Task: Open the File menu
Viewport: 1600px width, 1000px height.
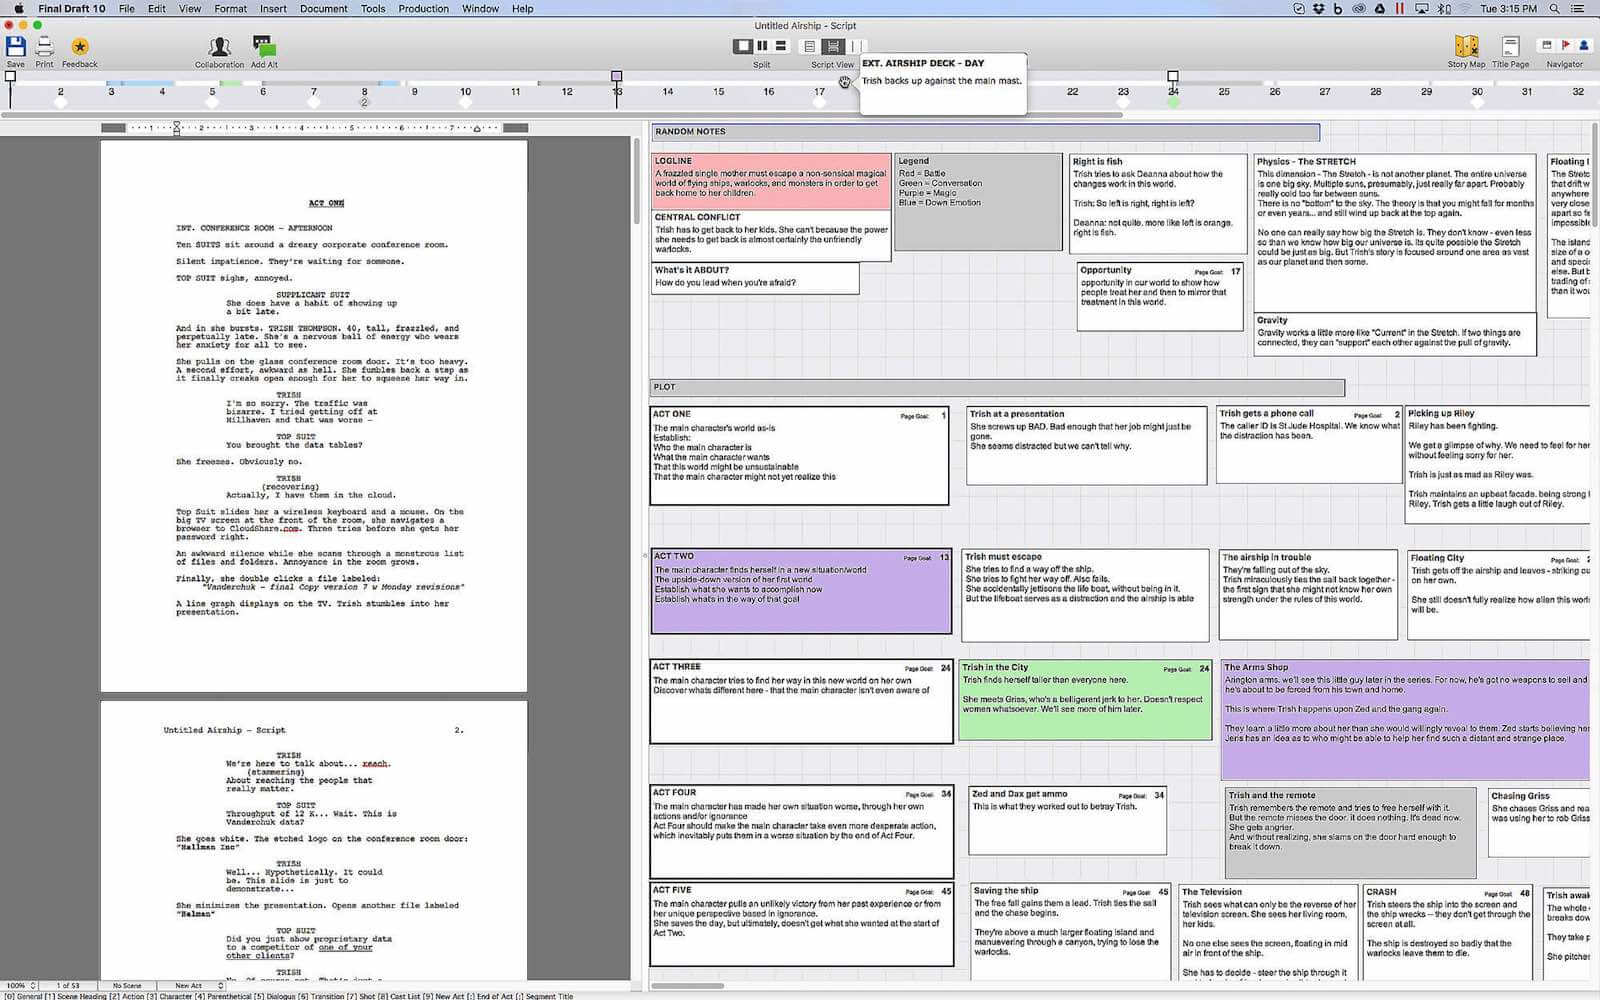Action: [127, 8]
